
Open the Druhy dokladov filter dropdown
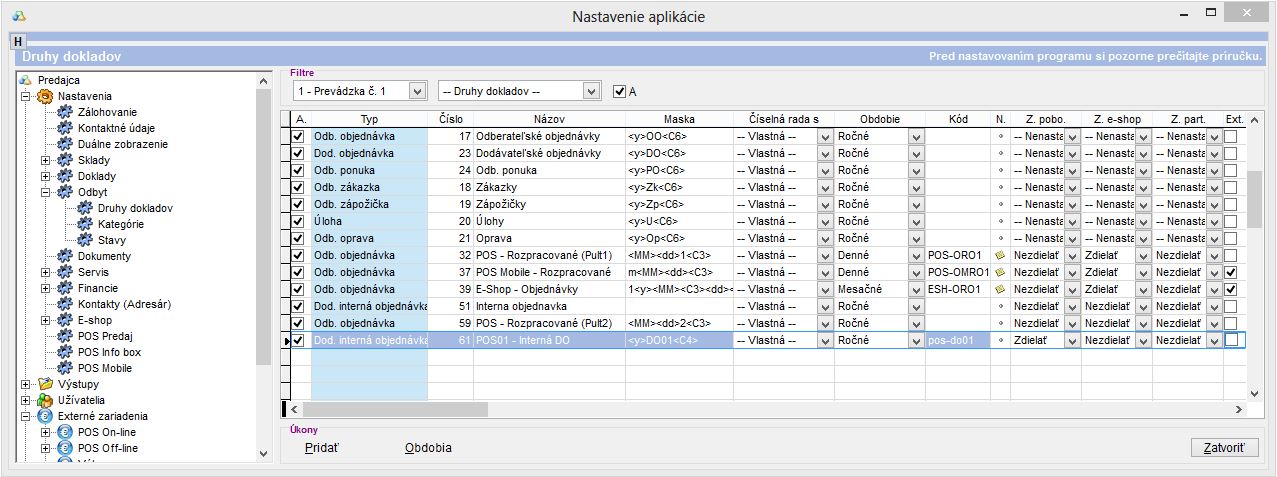[x=591, y=91]
